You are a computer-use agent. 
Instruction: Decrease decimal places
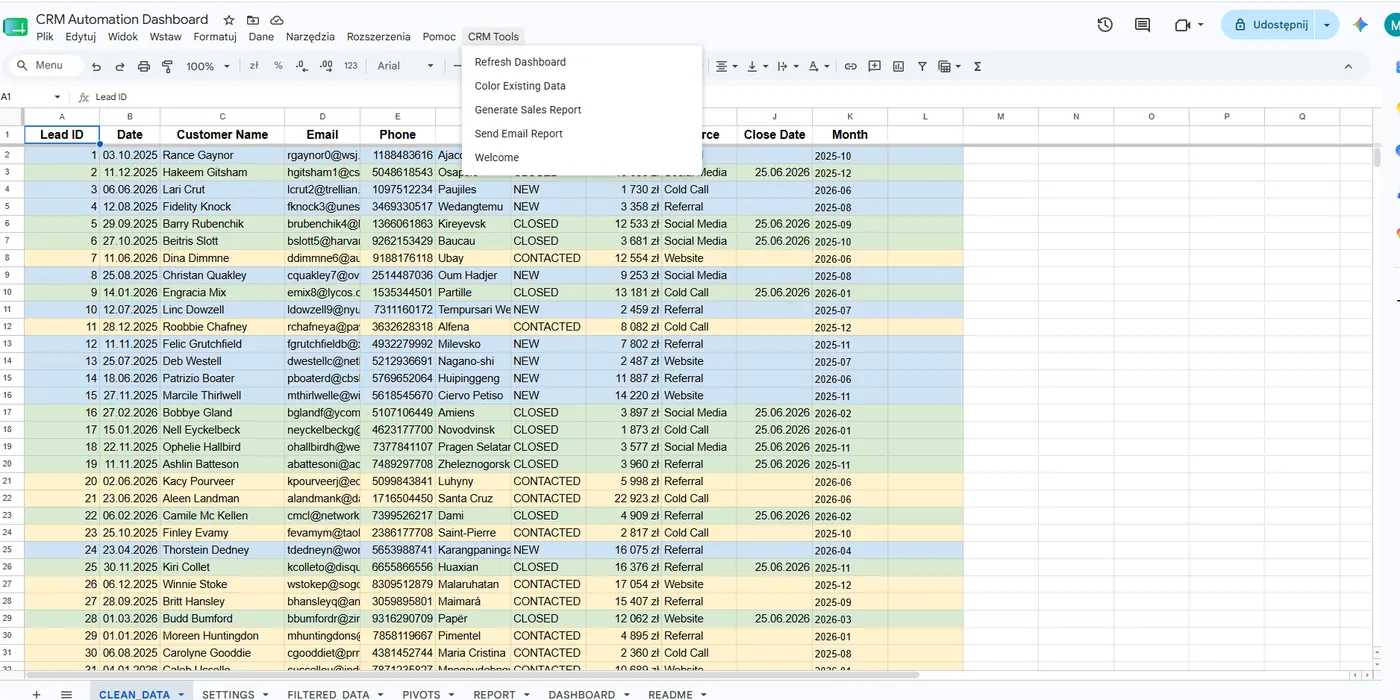pos(302,66)
